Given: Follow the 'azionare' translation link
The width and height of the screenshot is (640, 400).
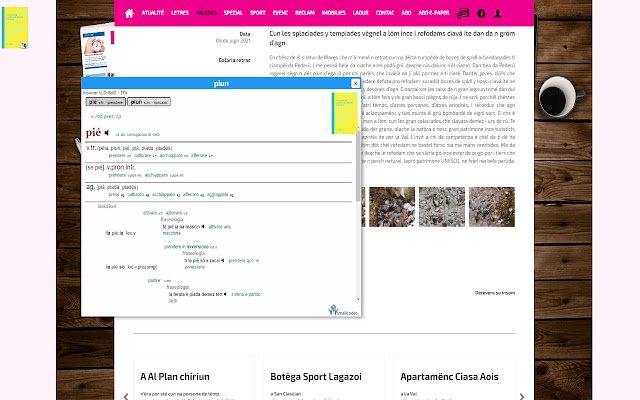Looking at the screenshot, I should click(174, 213).
